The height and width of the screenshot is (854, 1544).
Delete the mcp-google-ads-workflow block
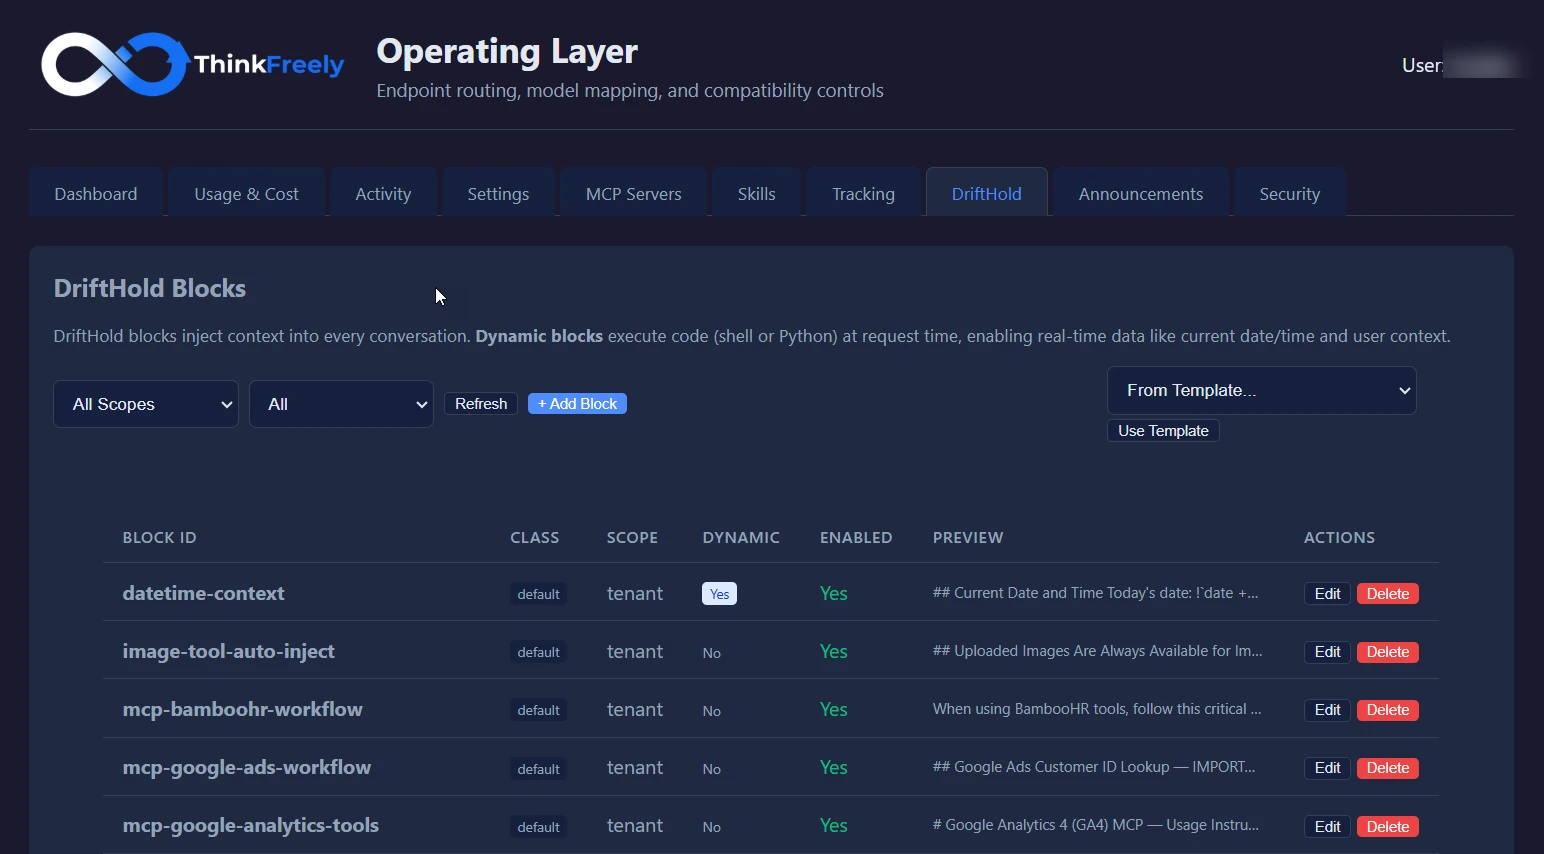(x=1388, y=768)
